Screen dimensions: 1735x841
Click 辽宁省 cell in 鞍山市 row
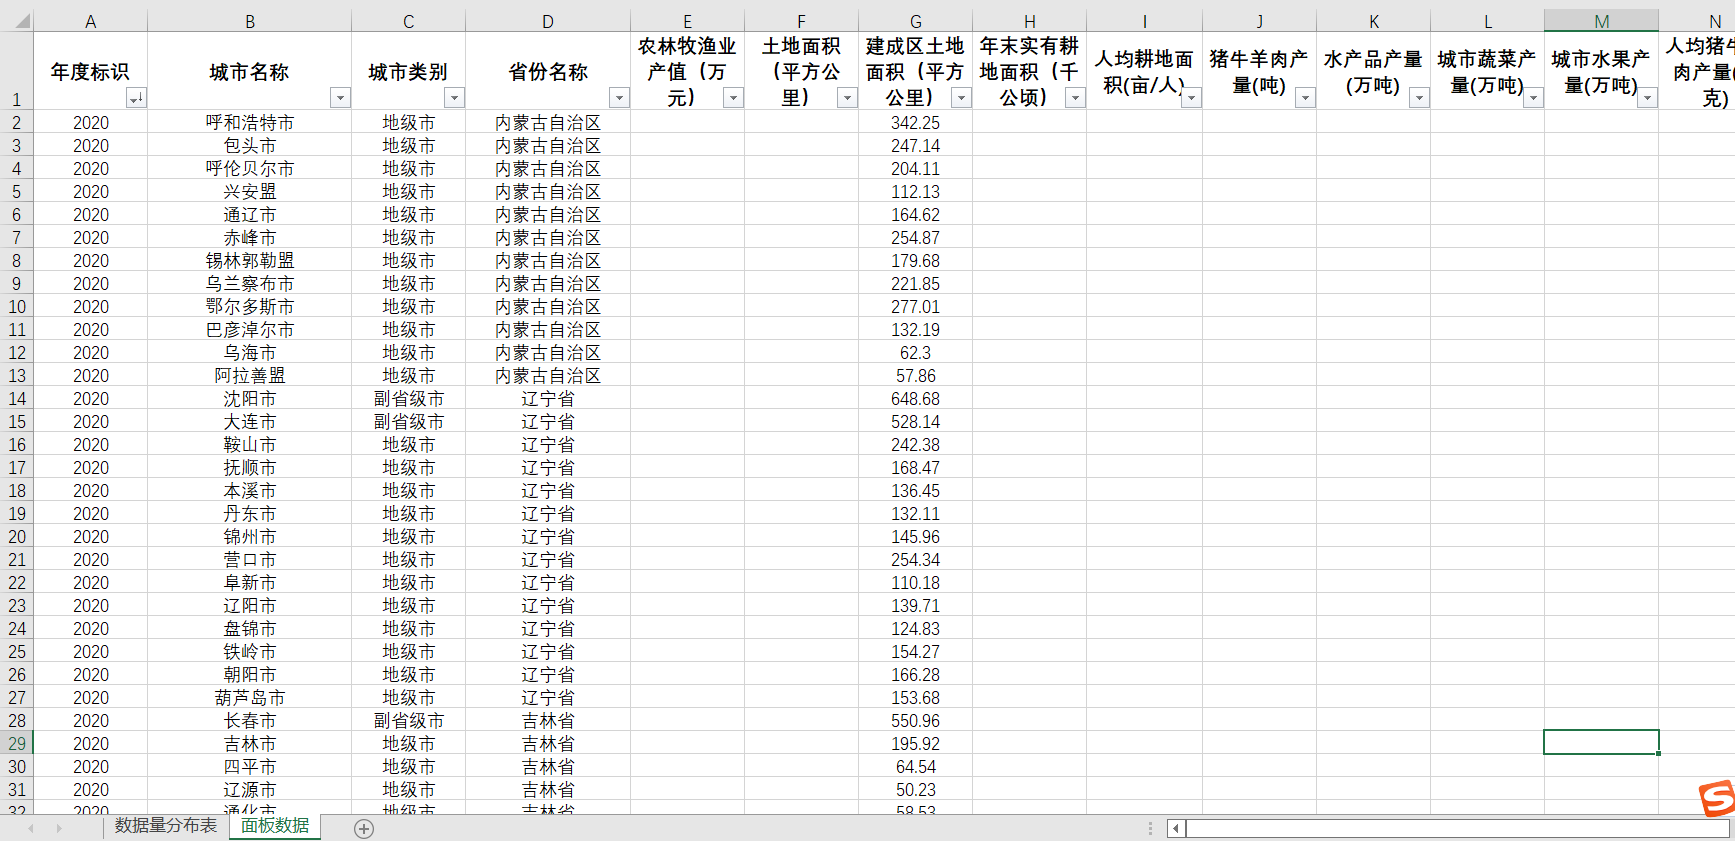point(548,445)
